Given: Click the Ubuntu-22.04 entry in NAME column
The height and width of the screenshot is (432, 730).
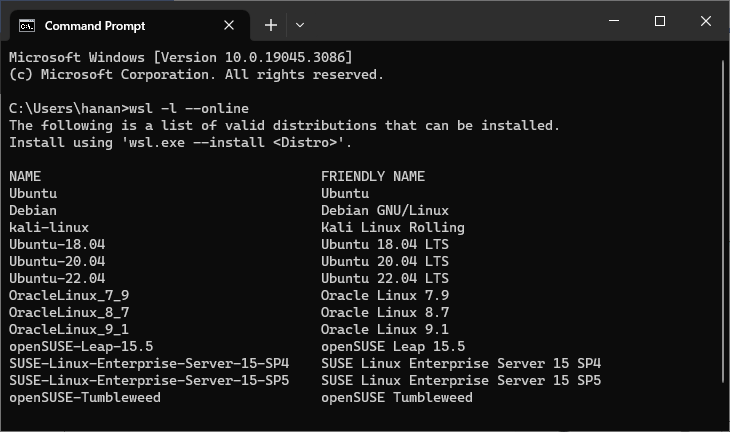Looking at the screenshot, I should (x=57, y=278).
